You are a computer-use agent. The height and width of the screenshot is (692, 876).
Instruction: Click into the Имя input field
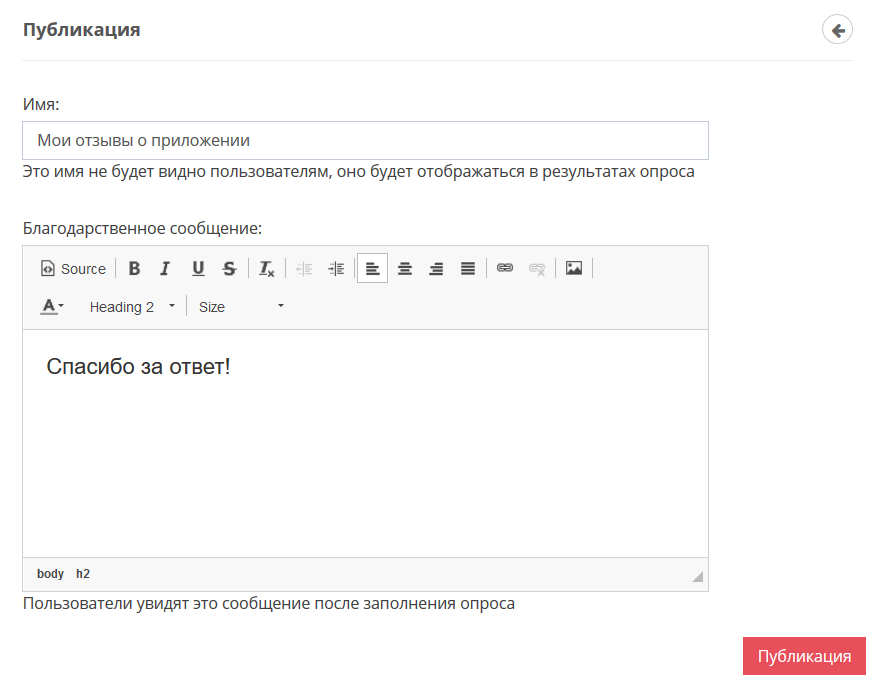click(x=365, y=140)
